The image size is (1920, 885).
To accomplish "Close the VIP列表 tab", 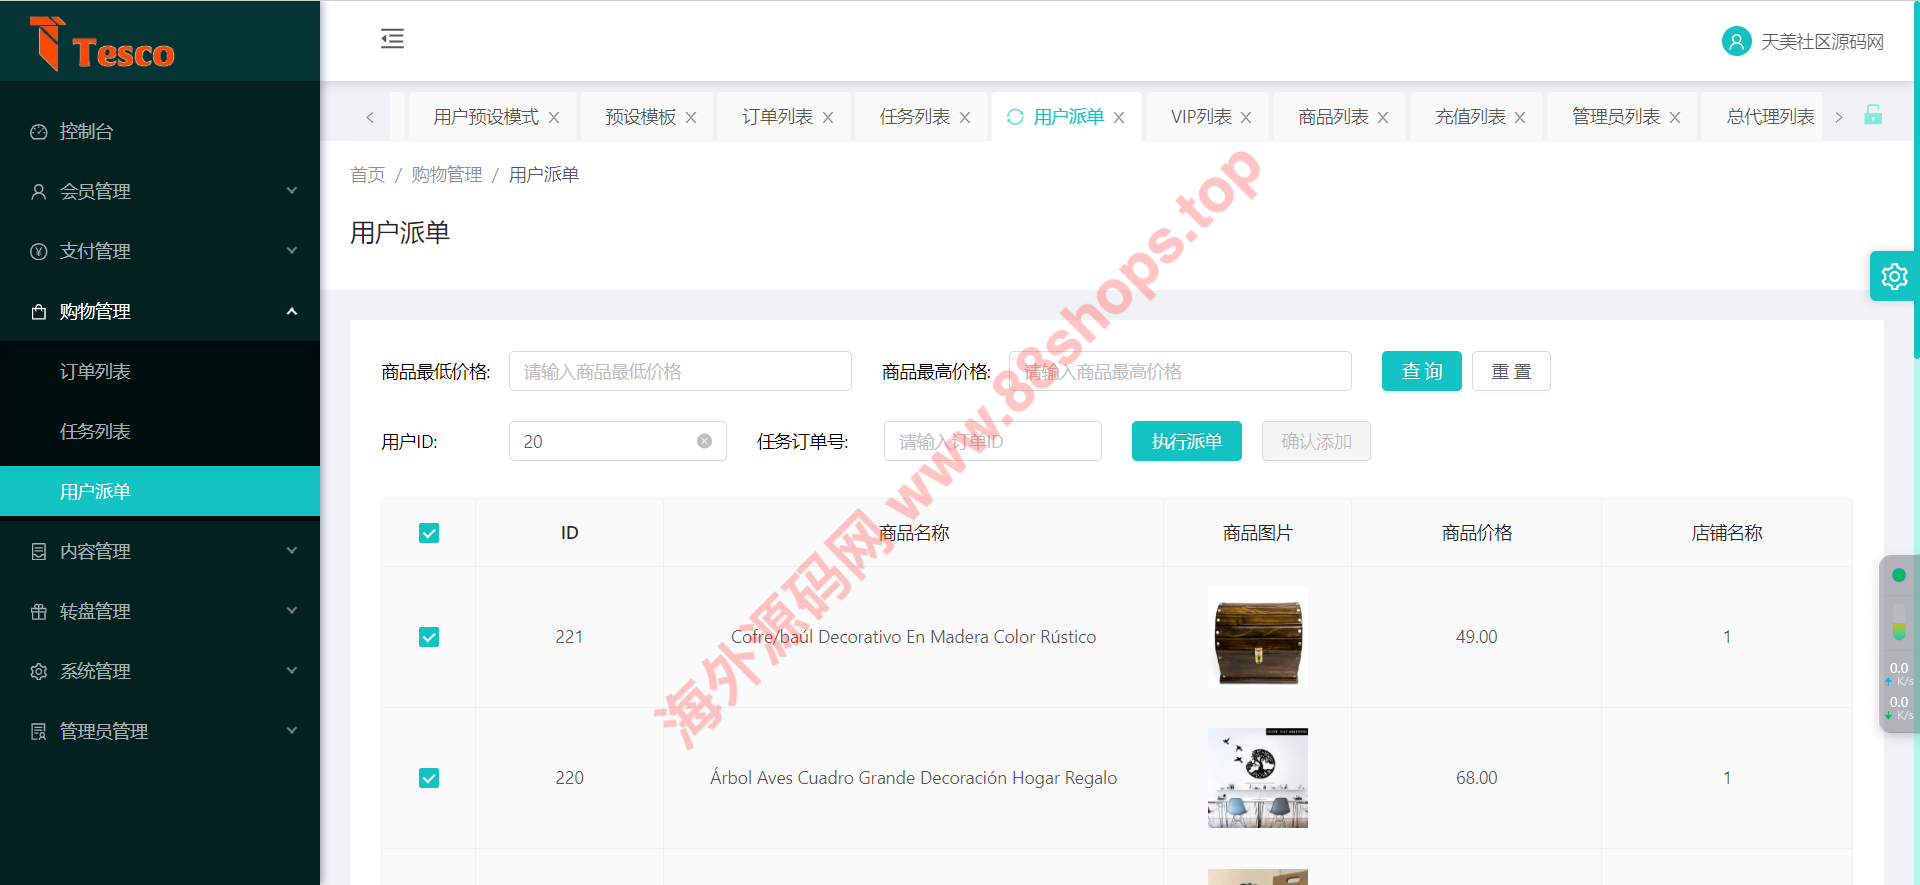I will click(x=1246, y=118).
